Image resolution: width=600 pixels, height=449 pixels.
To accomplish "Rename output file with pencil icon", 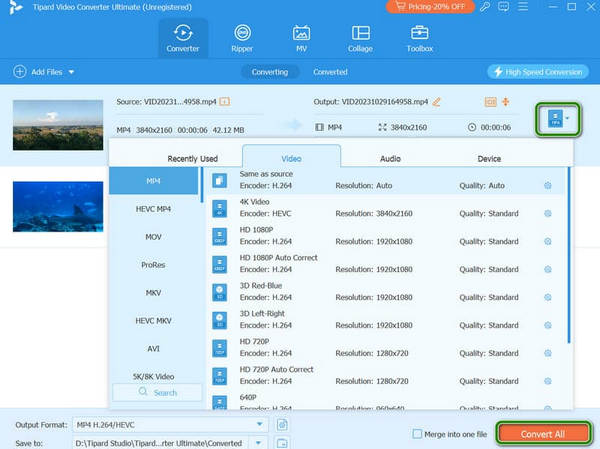I will point(436,102).
